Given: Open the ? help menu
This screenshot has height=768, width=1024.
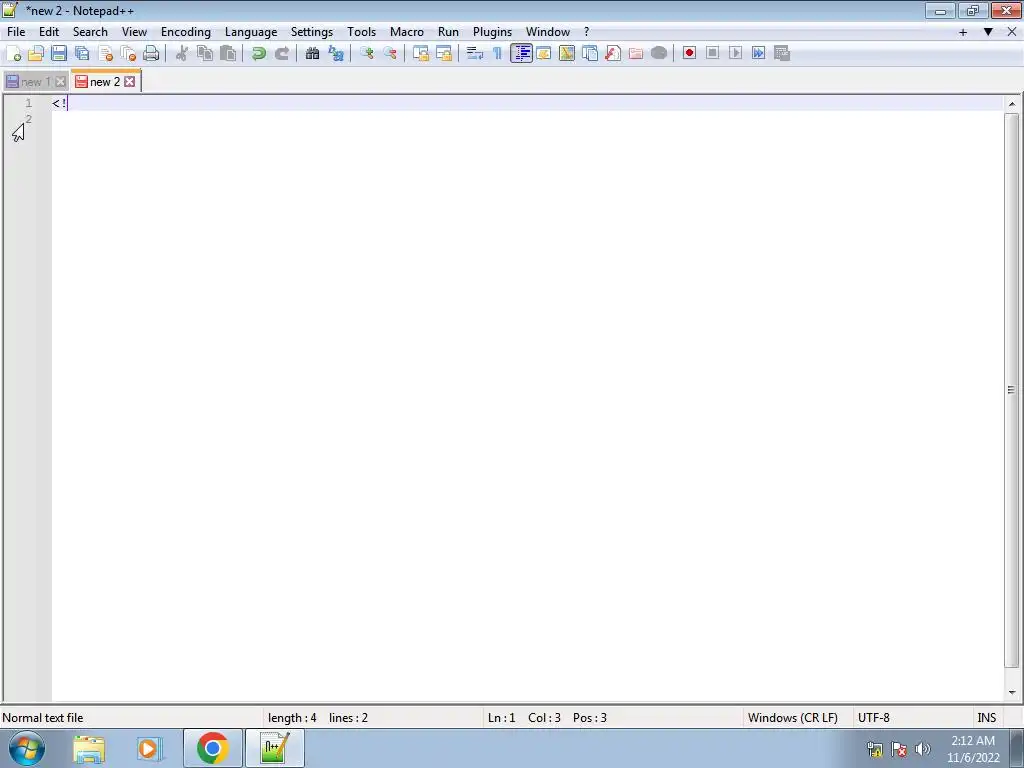Looking at the screenshot, I should pos(586,32).
